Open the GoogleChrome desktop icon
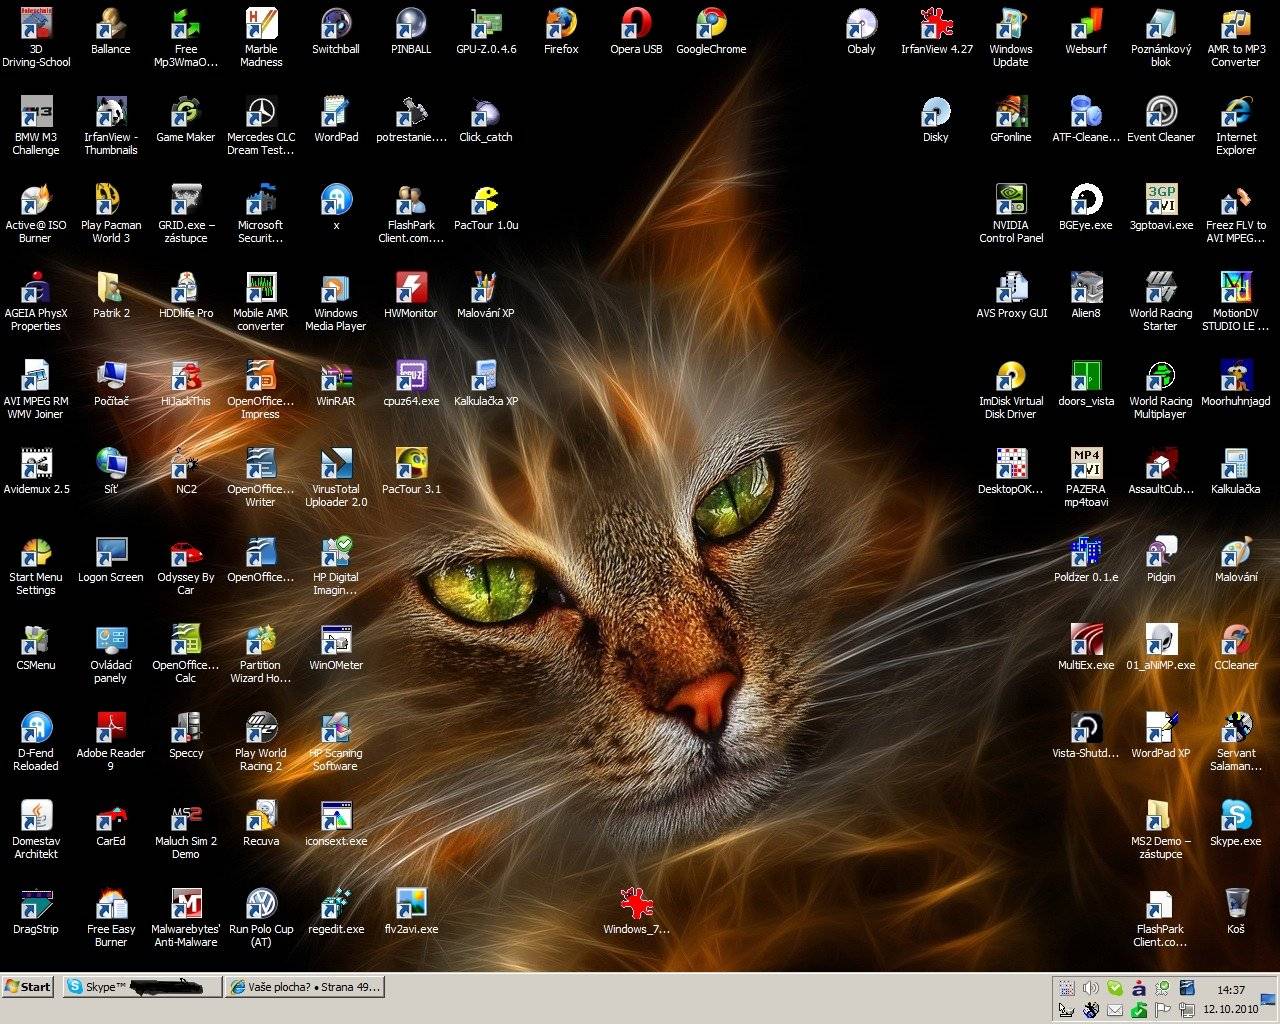 click(x=711, y=24)
